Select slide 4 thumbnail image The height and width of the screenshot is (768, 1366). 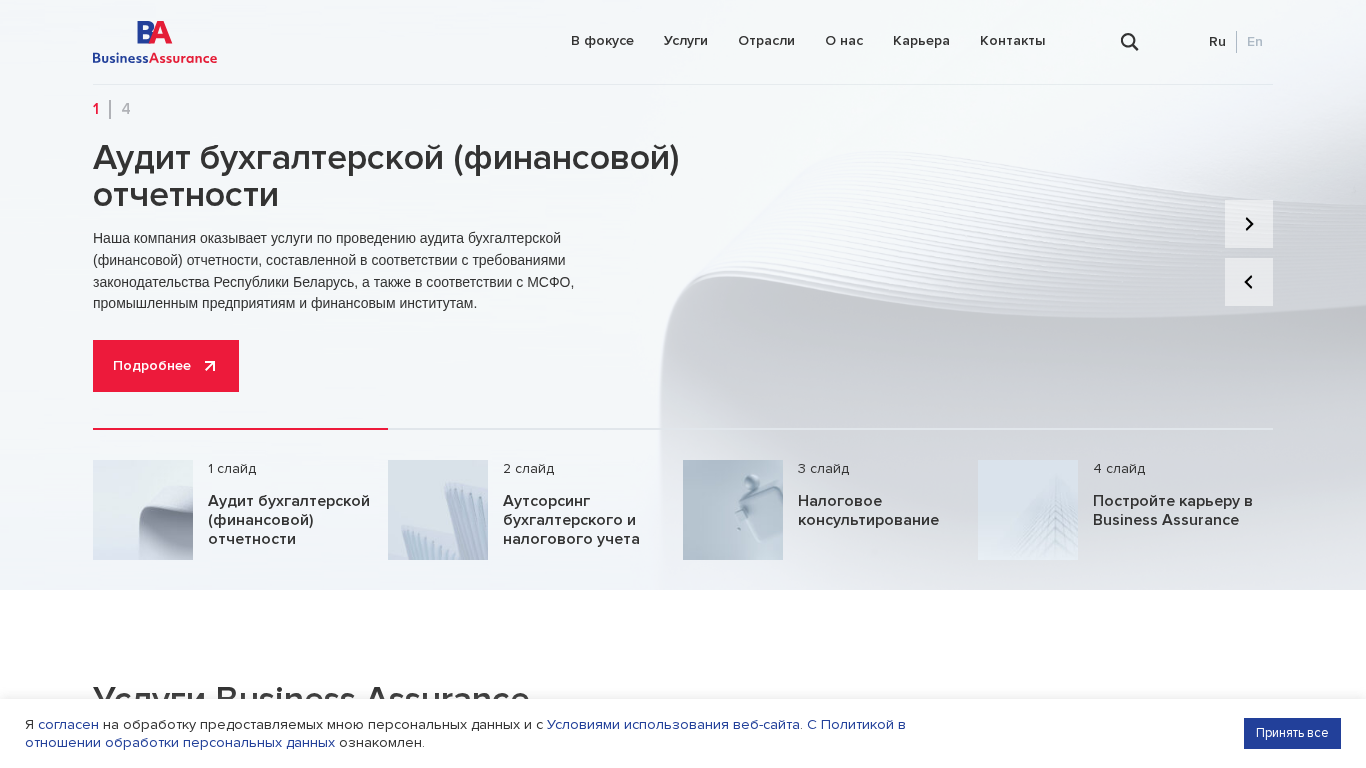click(1028, 510)
